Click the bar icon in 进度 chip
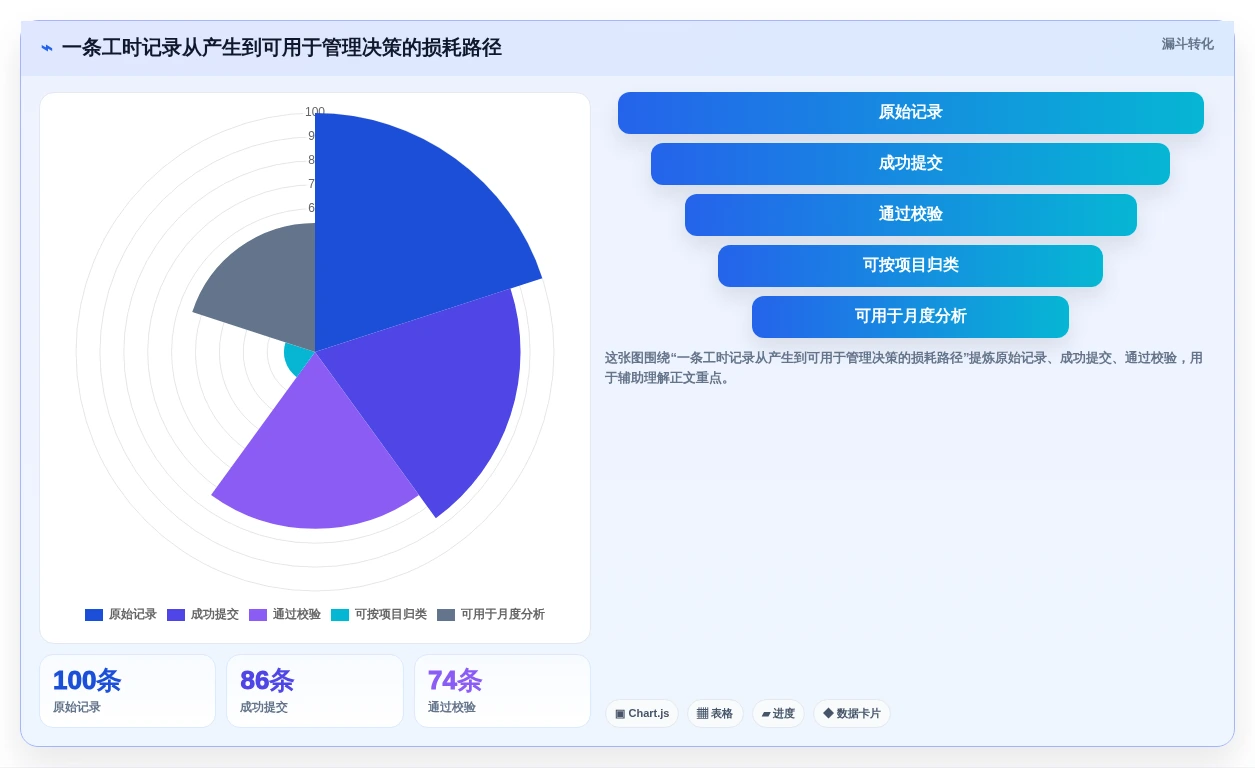Screen dimensions: 1255x768 click(766, 714)
